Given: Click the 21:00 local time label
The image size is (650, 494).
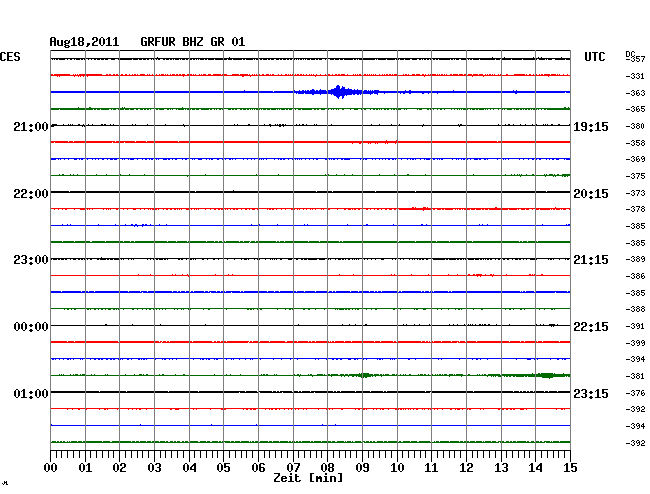Looking at the screenshot, I should 31,126.
